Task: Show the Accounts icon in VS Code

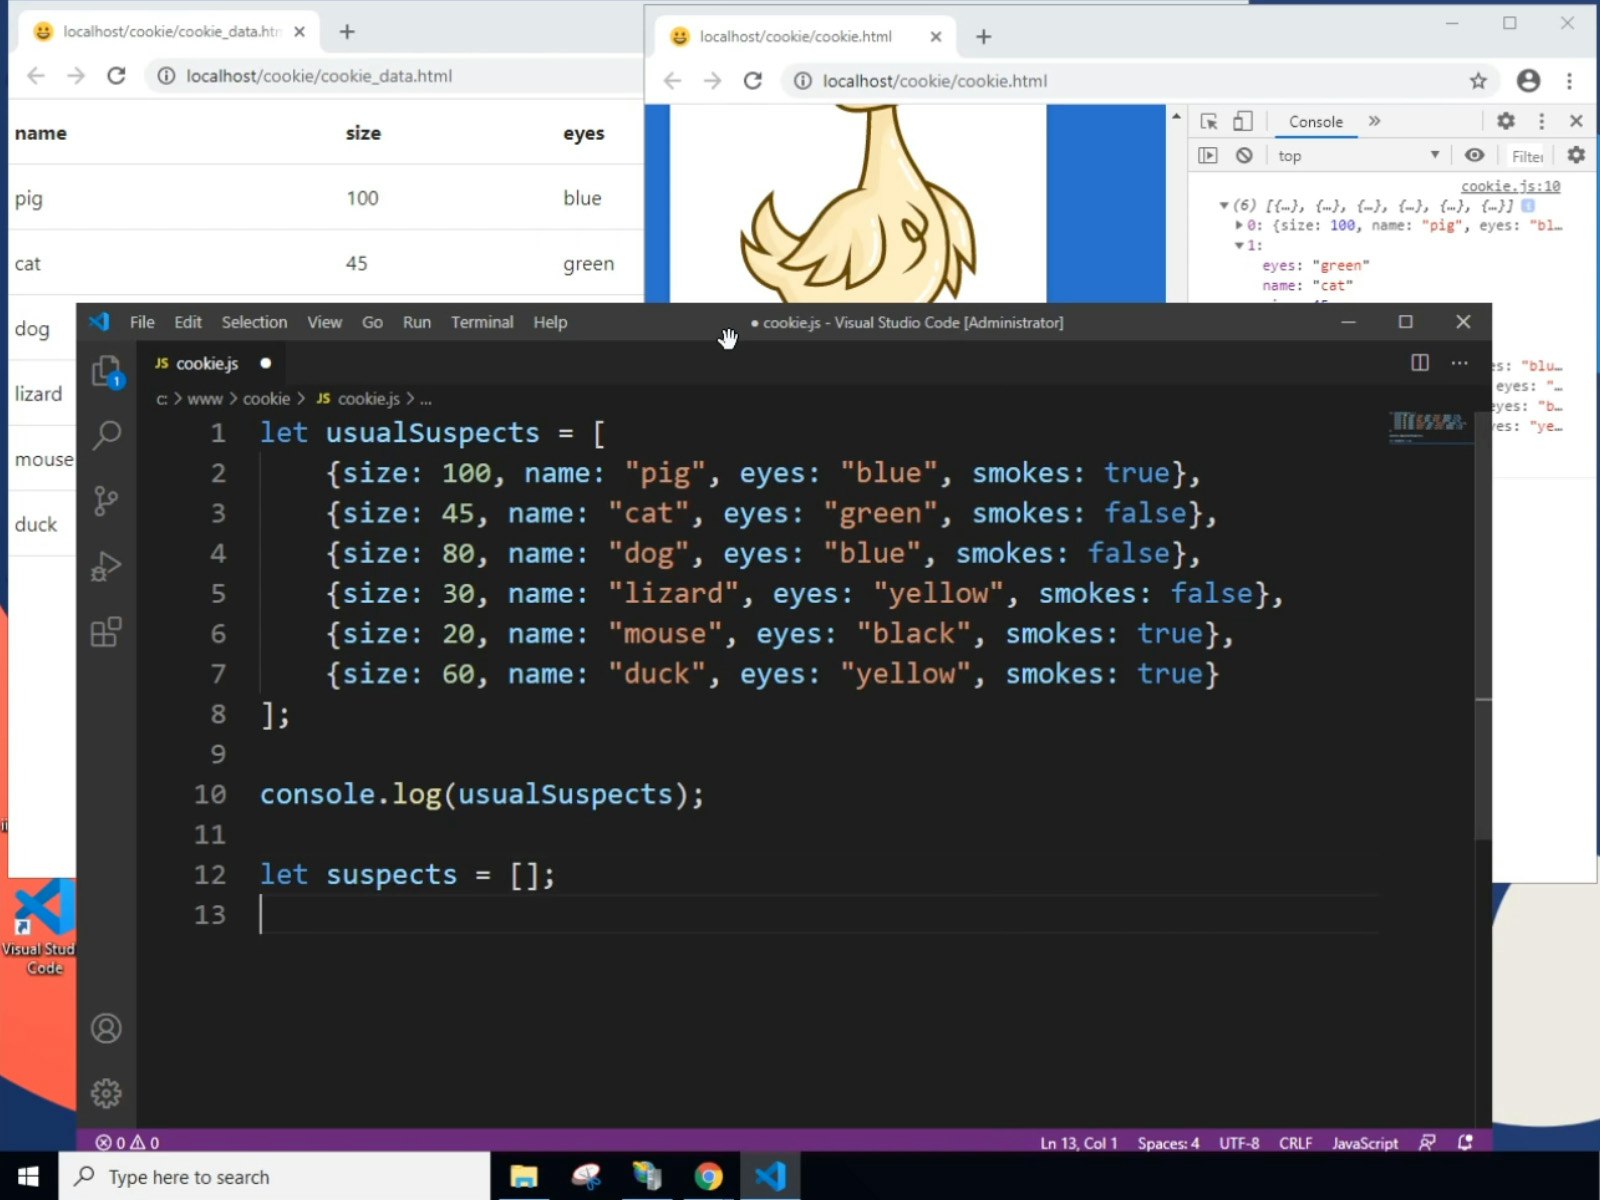Action: pyautogui.click(x=107, y=1028)
